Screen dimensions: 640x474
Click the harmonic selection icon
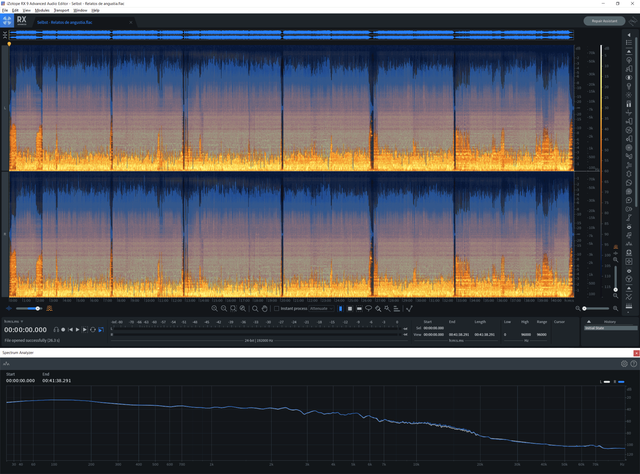click(x=397, y=309)
